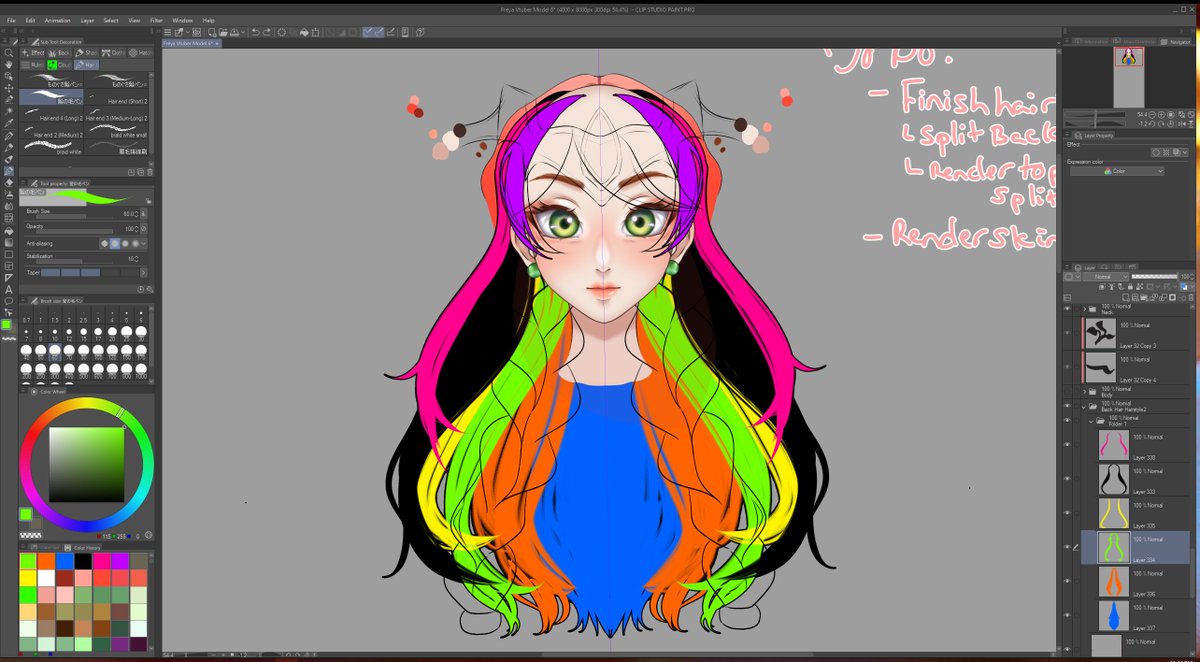Screen dimensions: 1200x662
Task: Select the Eyedropper tool
Action: [9, 122]
